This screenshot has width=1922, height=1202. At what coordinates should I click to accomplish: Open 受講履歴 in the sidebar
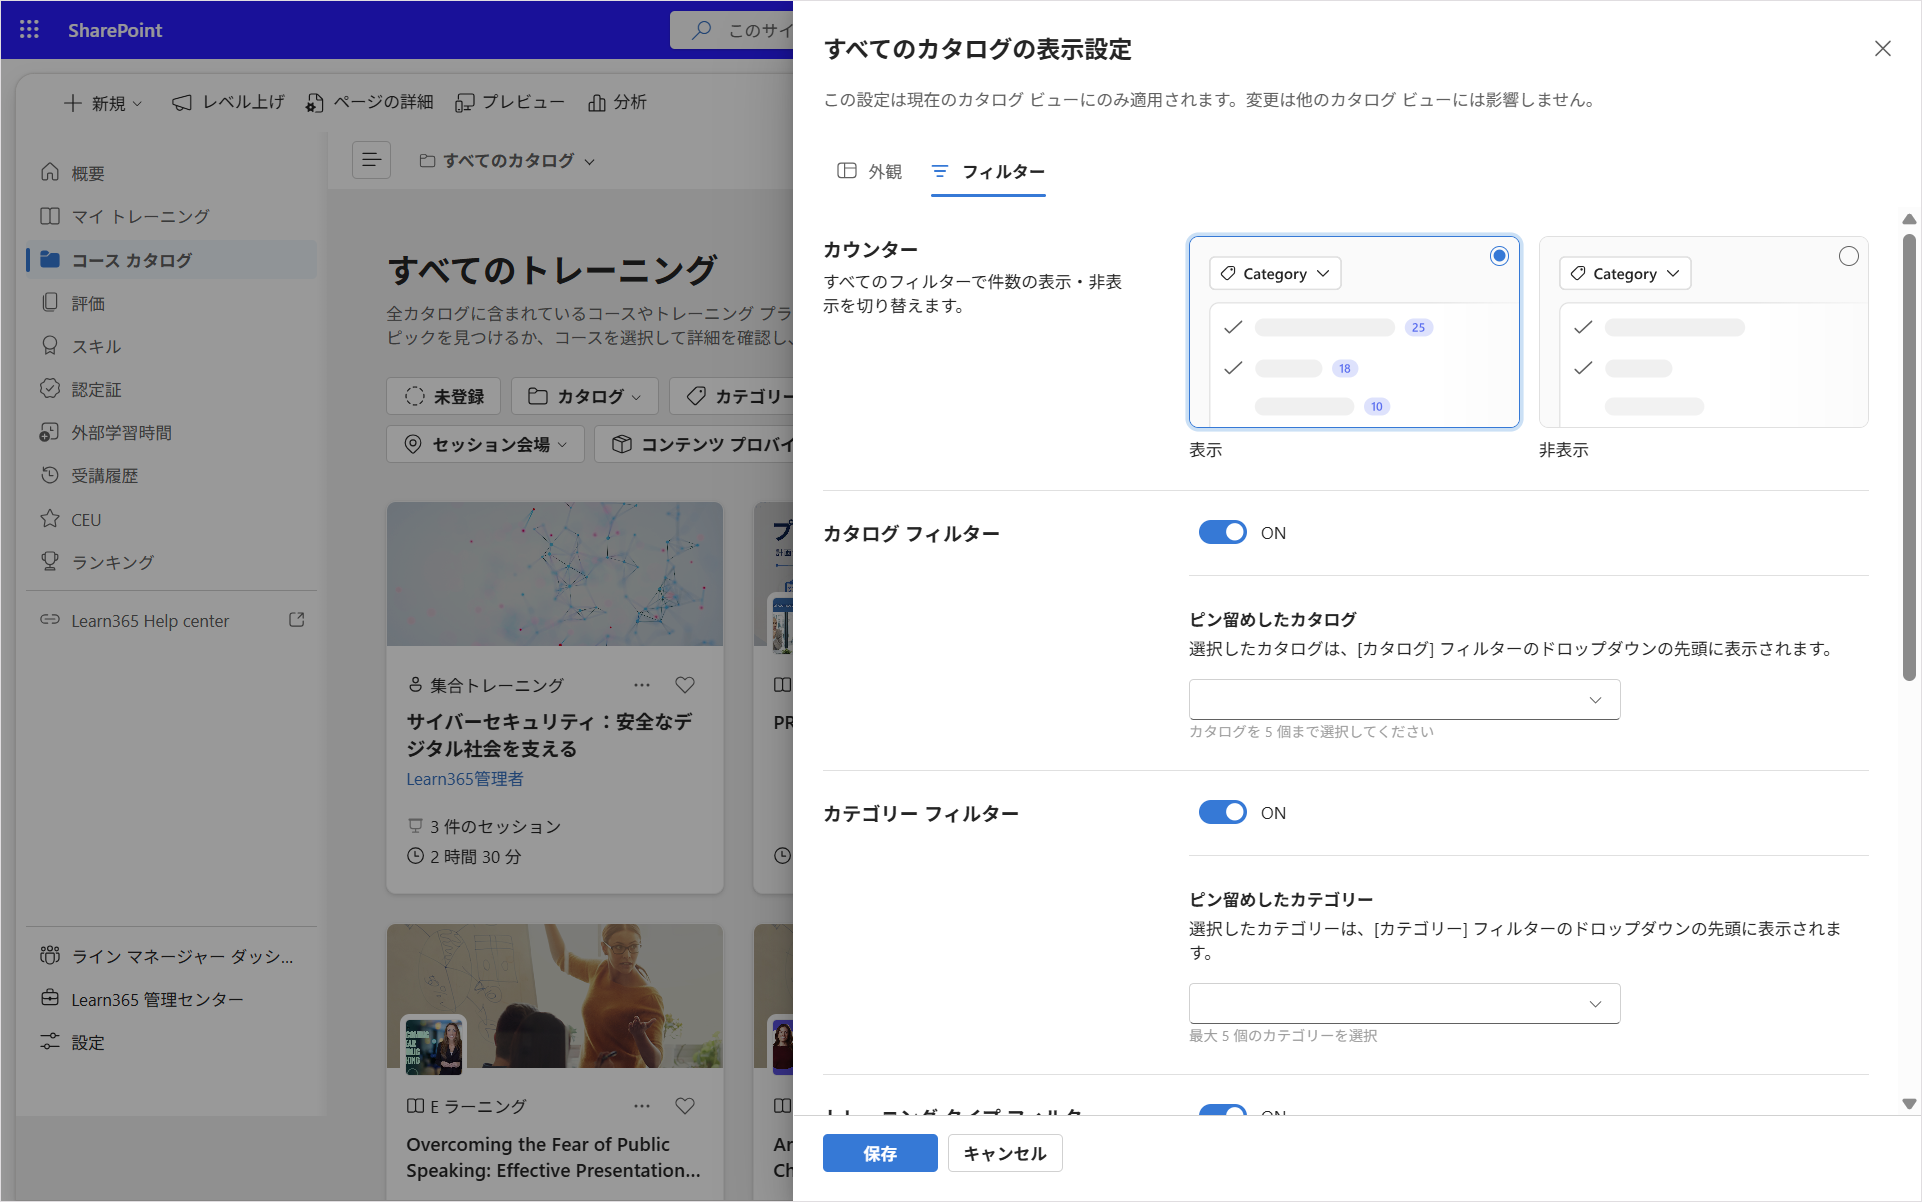172,476
